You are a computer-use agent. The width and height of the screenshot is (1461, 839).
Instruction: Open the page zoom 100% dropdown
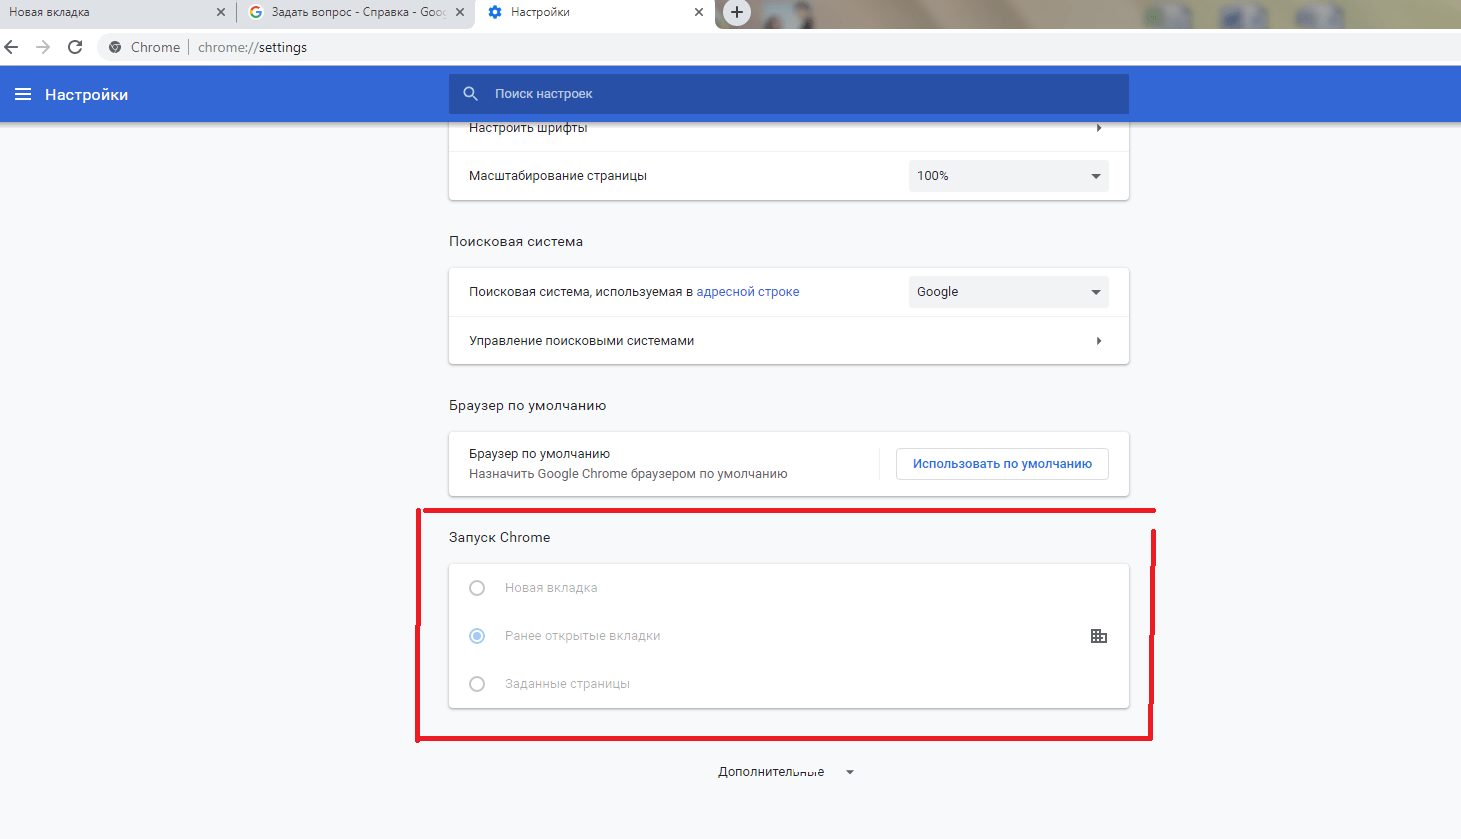(1008, 176)
